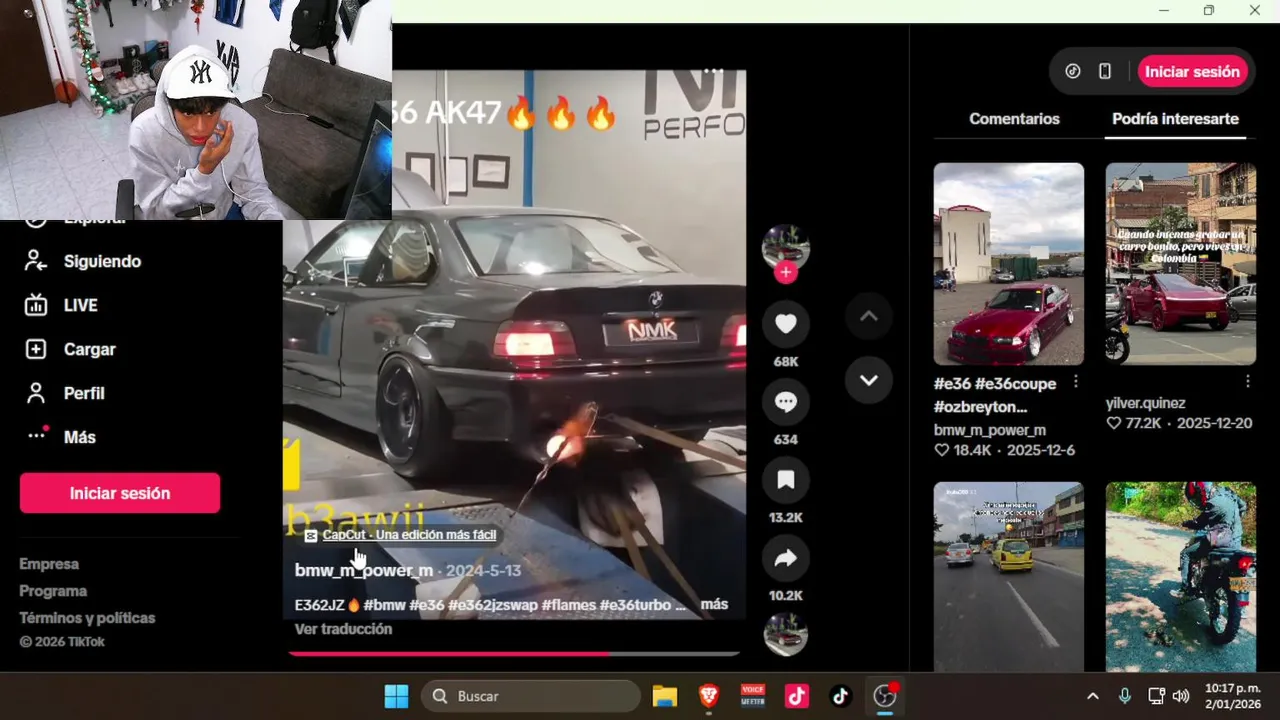The height and width of the screenshot is (720, 1280).
Task: Open the OBS taskbar icon
Action: [x=885, y=696]
